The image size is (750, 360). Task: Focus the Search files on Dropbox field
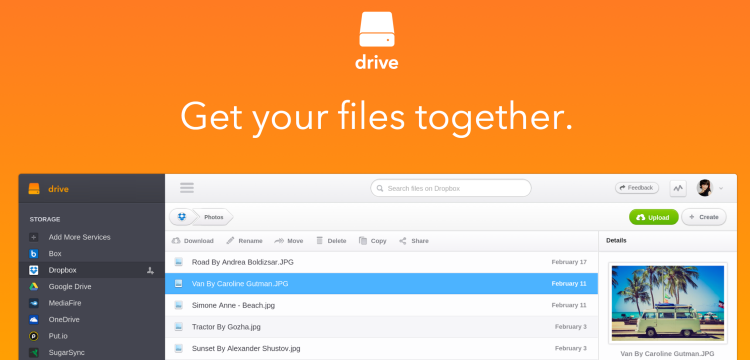[451, 188]
